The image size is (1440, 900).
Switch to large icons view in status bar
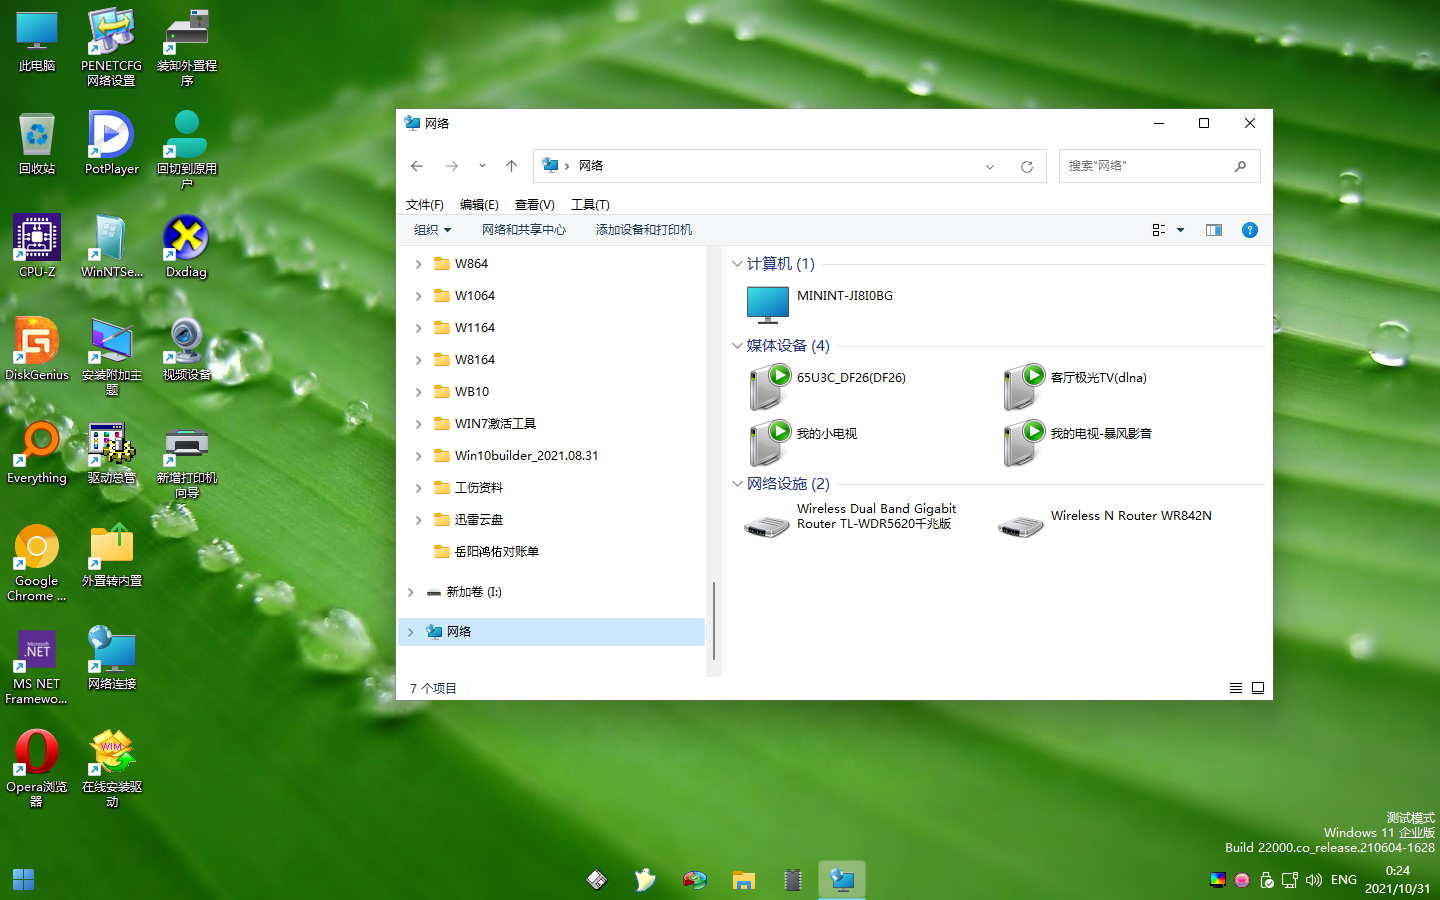(1258, 688)
